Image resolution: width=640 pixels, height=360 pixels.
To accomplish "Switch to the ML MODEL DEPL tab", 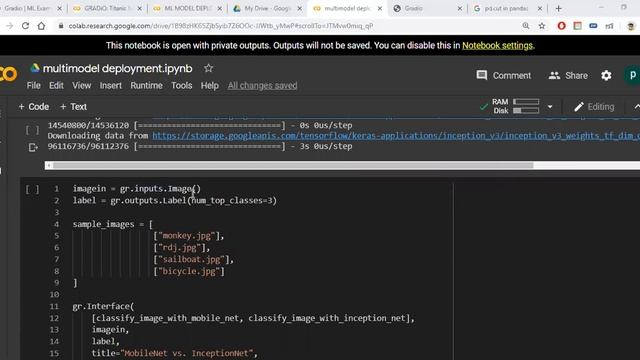I will tap(187, 8).
